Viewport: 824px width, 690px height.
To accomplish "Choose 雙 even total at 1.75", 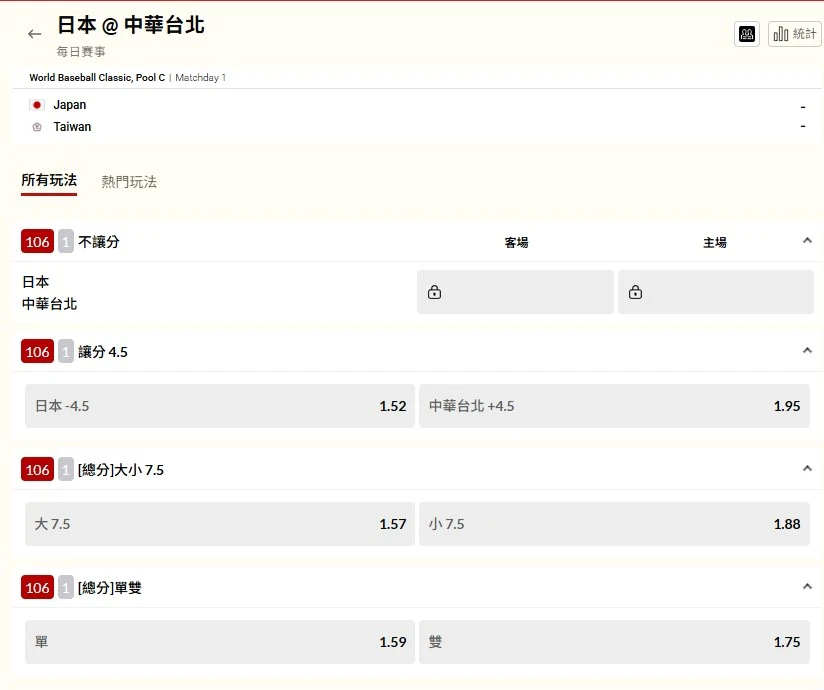I will [614, 642].
